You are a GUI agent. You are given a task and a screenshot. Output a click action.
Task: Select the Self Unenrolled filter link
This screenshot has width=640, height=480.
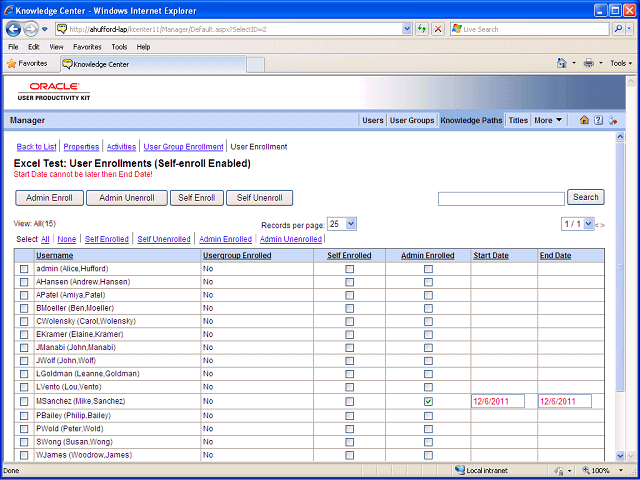[x=164, y=239]
